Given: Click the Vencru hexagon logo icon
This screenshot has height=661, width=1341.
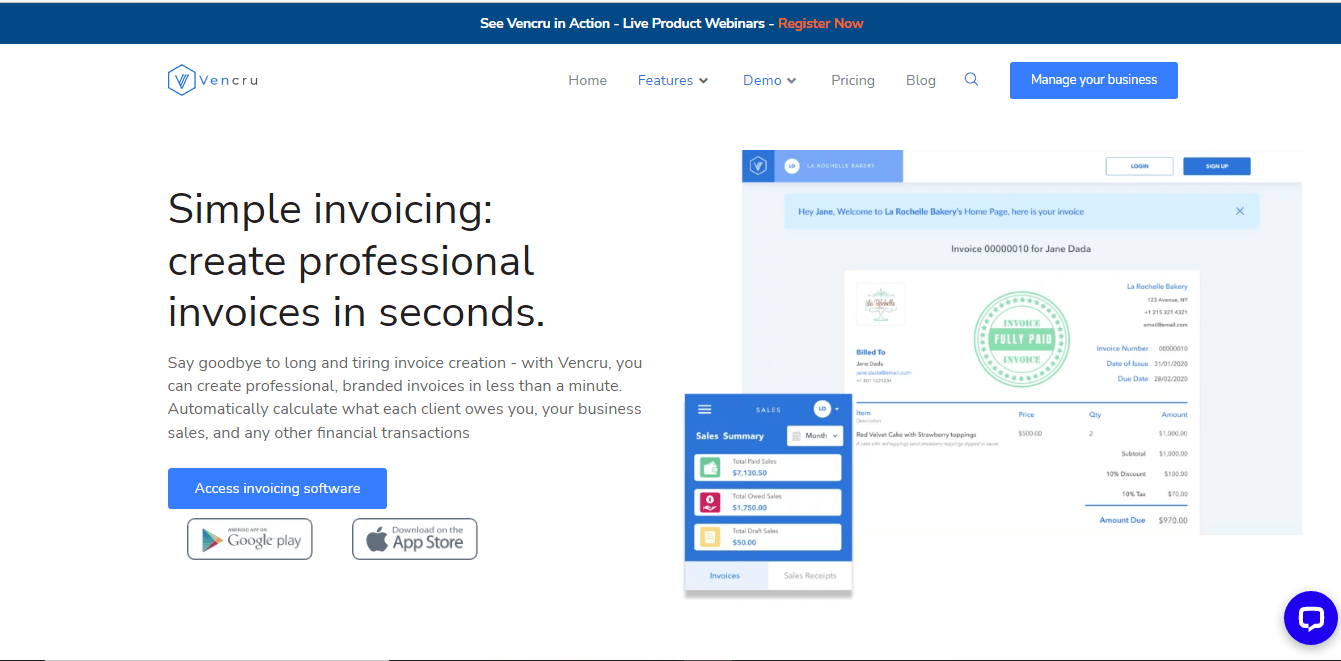Looking at the screenshot, I should pos(181,80).
